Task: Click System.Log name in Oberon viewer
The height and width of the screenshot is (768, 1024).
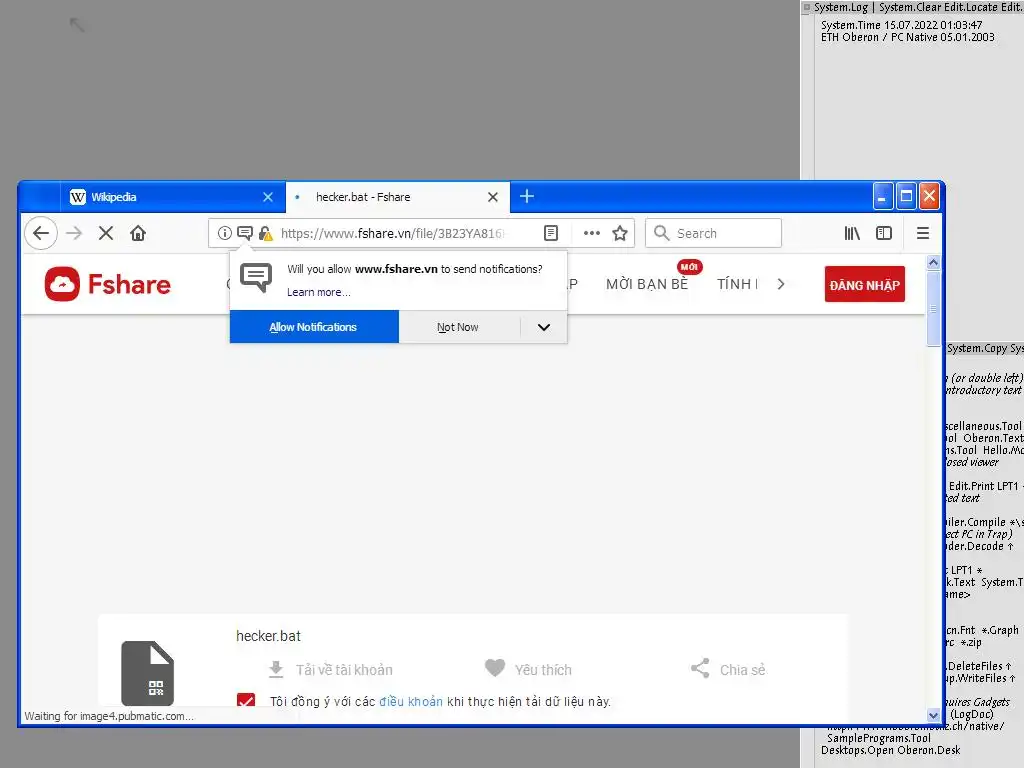Action: point(840,7)
